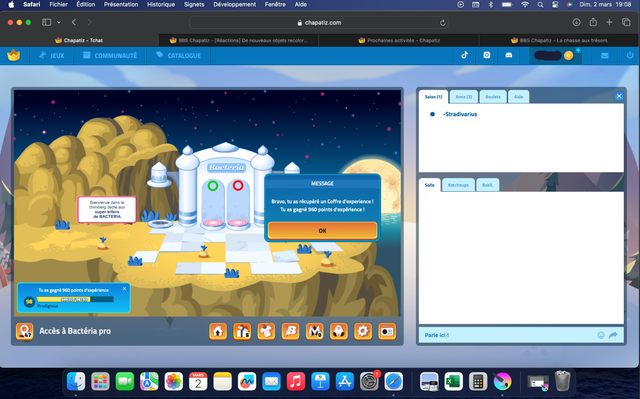Click the power logout icon
The height and width of the screenshot is (399, 640).
(630, 55)
